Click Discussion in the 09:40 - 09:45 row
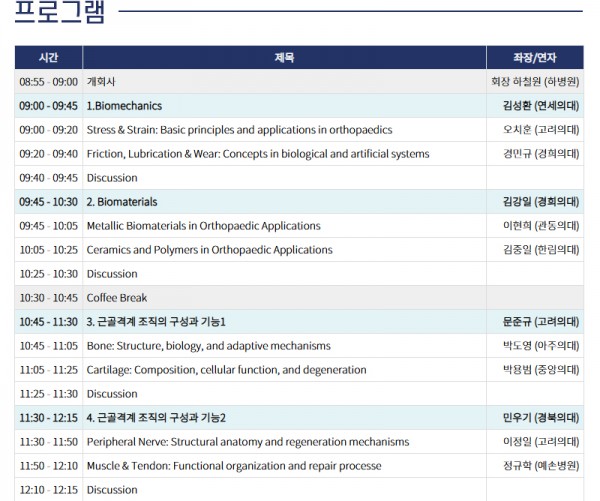Image resolution: width=600 pixels, height=501 pixels. [x=112, y=178]
